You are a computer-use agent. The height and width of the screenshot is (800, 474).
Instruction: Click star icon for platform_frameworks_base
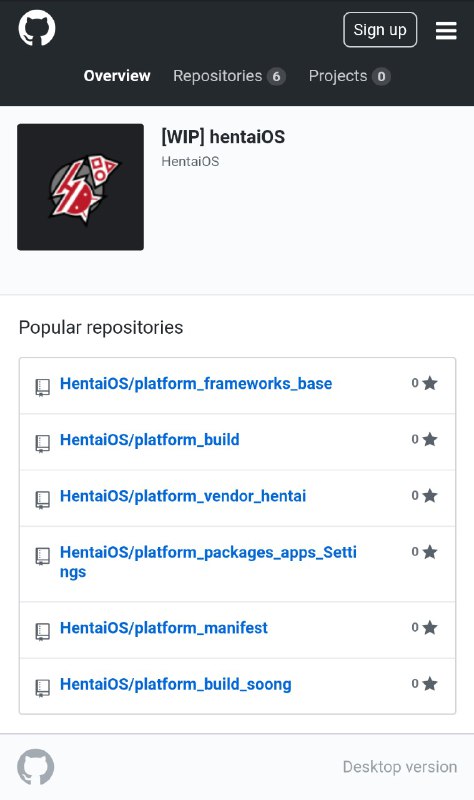430,383
